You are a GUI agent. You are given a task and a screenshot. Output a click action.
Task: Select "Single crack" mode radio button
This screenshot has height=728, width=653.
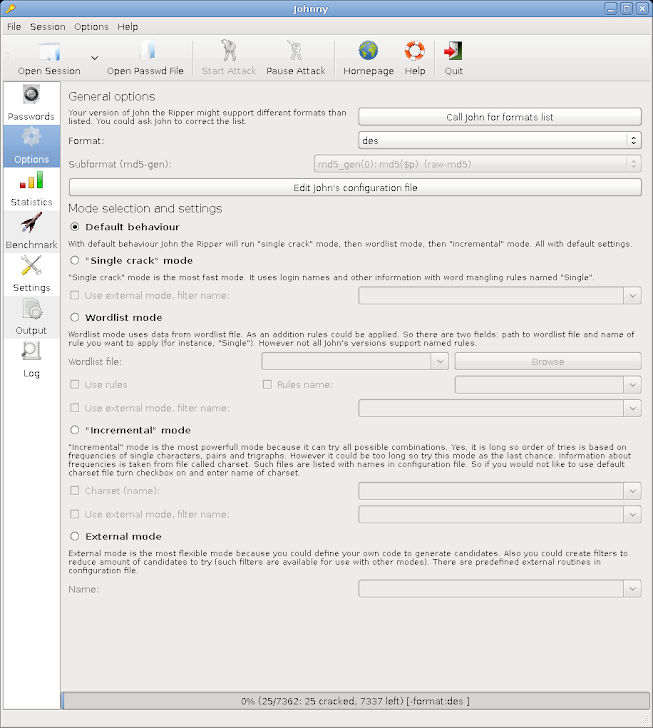click(75, 260)
